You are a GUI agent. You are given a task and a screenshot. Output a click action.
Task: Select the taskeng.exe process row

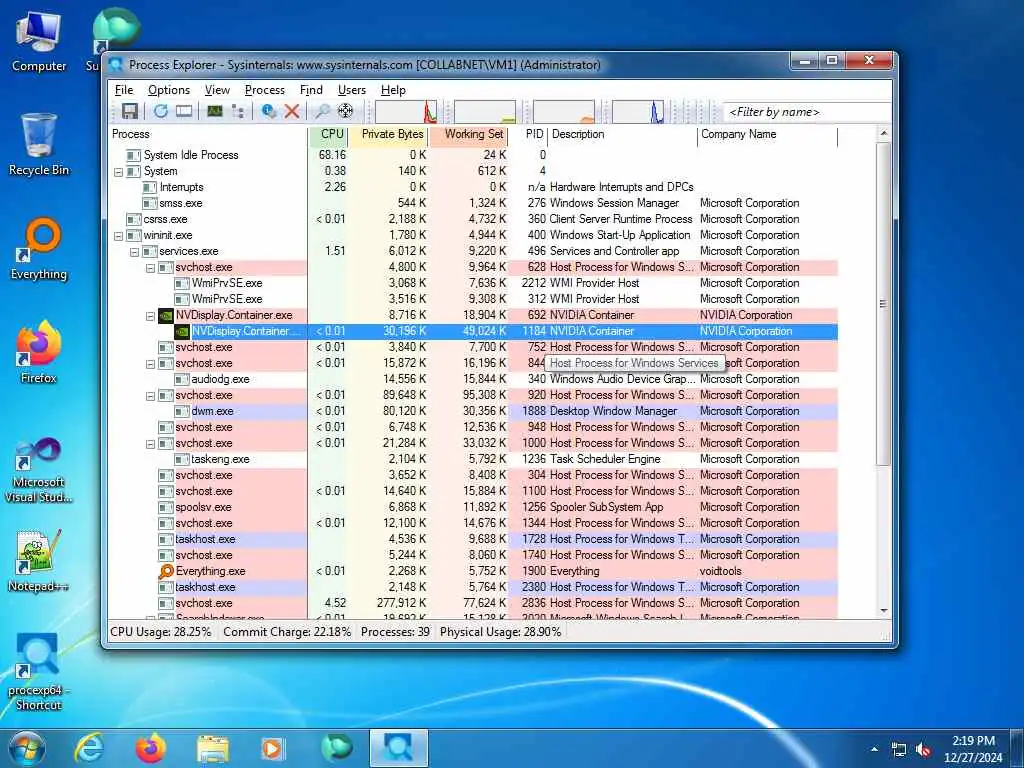(473, 460)
